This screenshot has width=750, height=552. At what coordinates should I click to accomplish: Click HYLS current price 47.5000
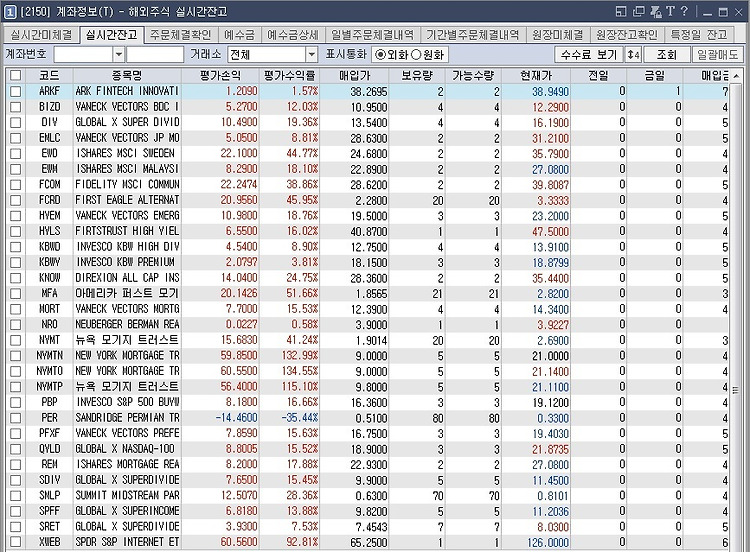551,232
